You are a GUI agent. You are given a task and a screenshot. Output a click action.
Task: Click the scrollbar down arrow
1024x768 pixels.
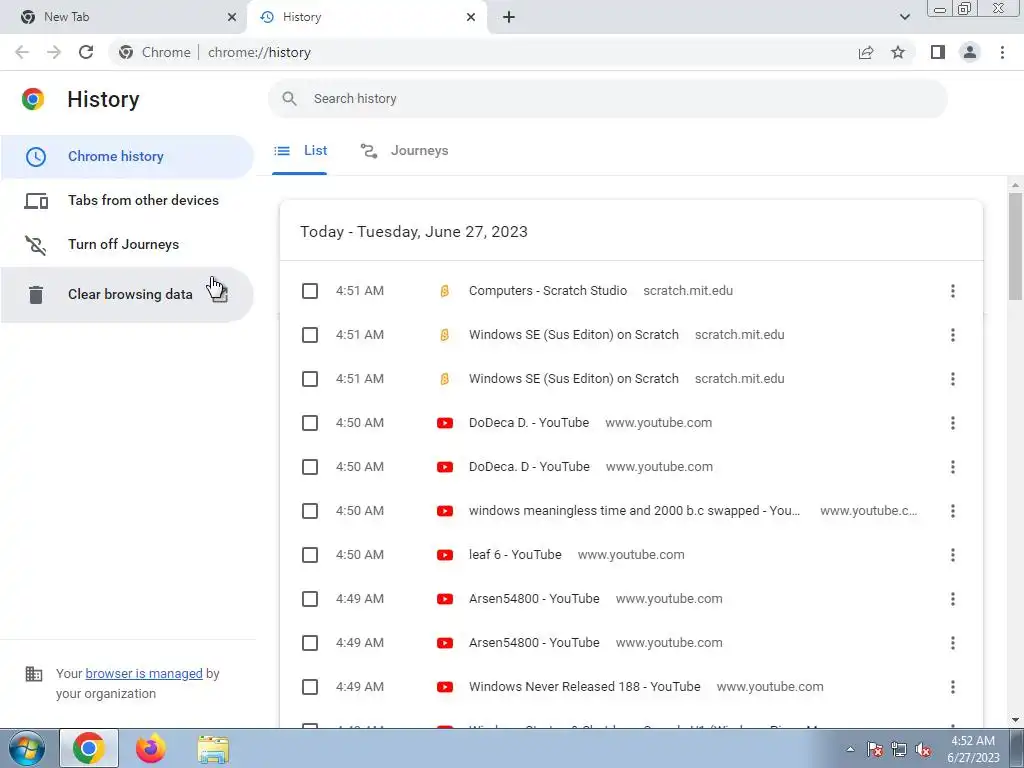point(1016,720)
